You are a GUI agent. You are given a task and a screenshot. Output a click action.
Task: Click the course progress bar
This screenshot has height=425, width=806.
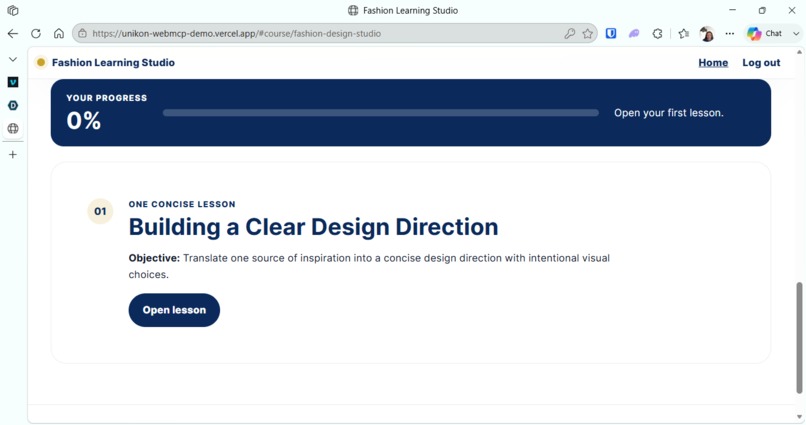380,113
